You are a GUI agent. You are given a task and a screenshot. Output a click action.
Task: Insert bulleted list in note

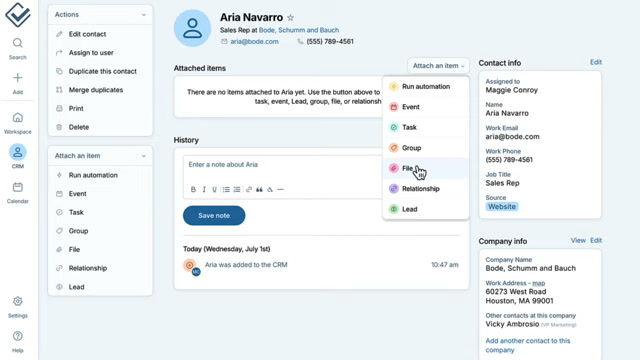point(226,189)
